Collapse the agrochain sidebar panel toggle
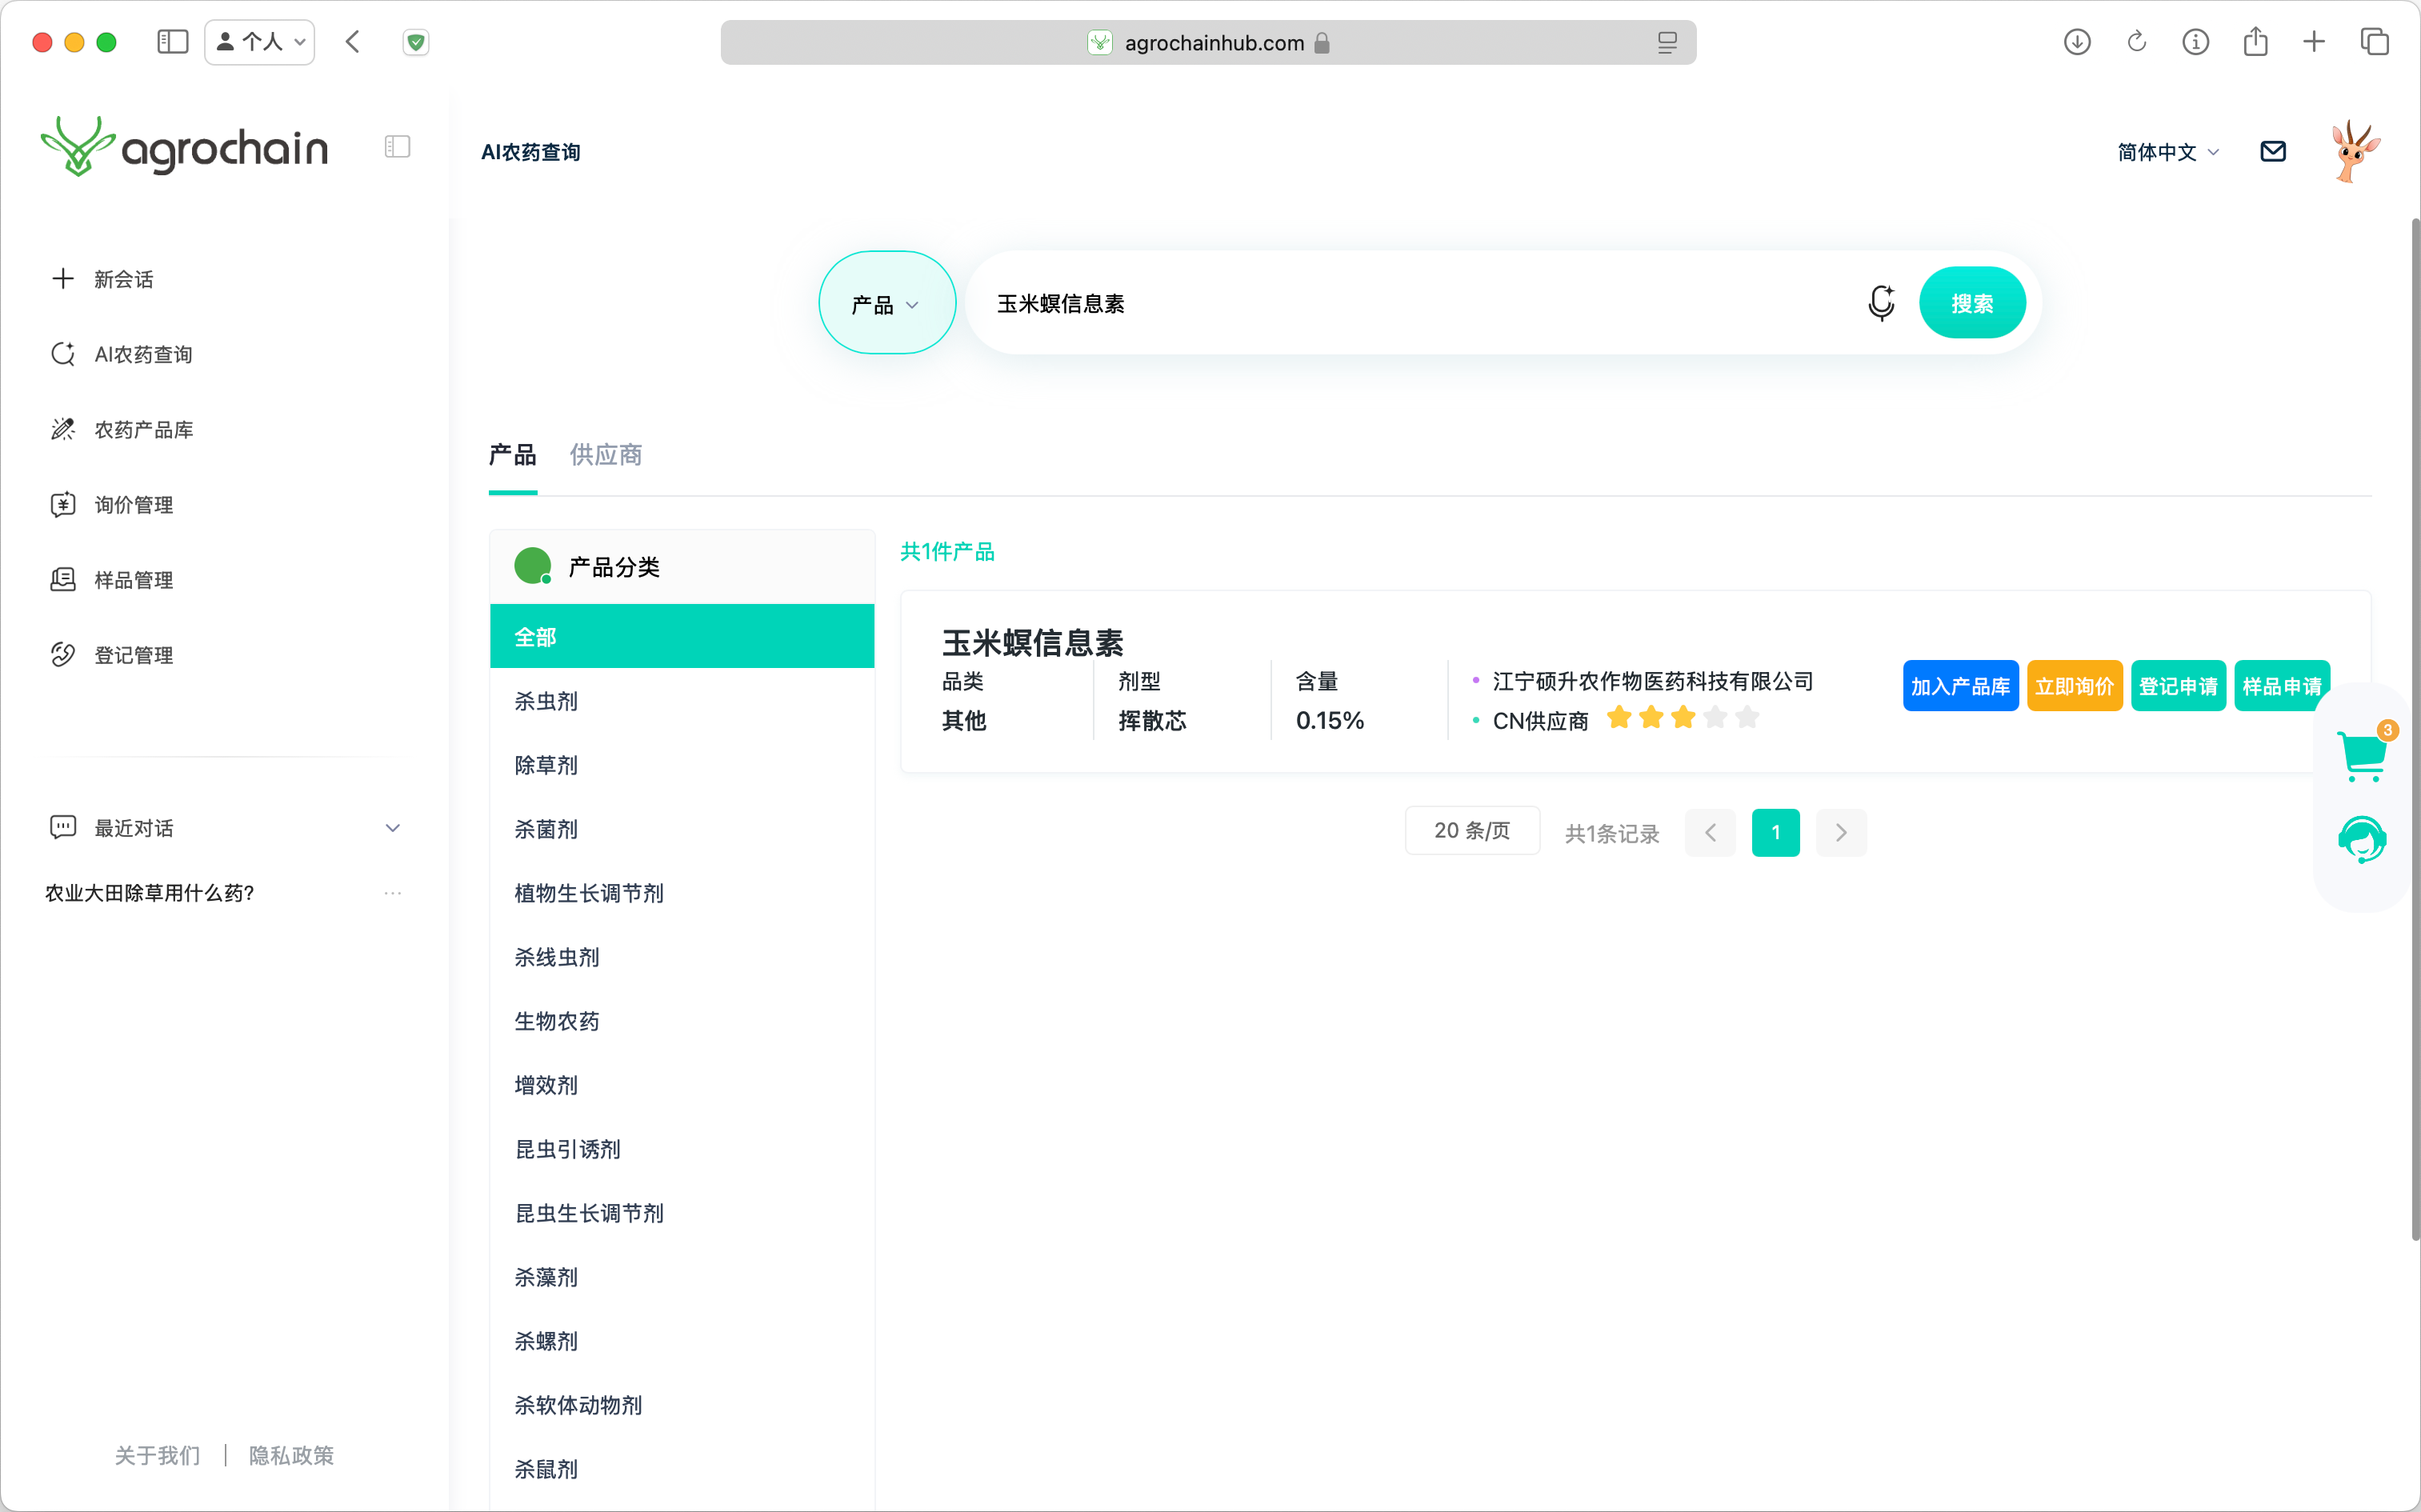The image size is (2421, 1512). [397, 147]
